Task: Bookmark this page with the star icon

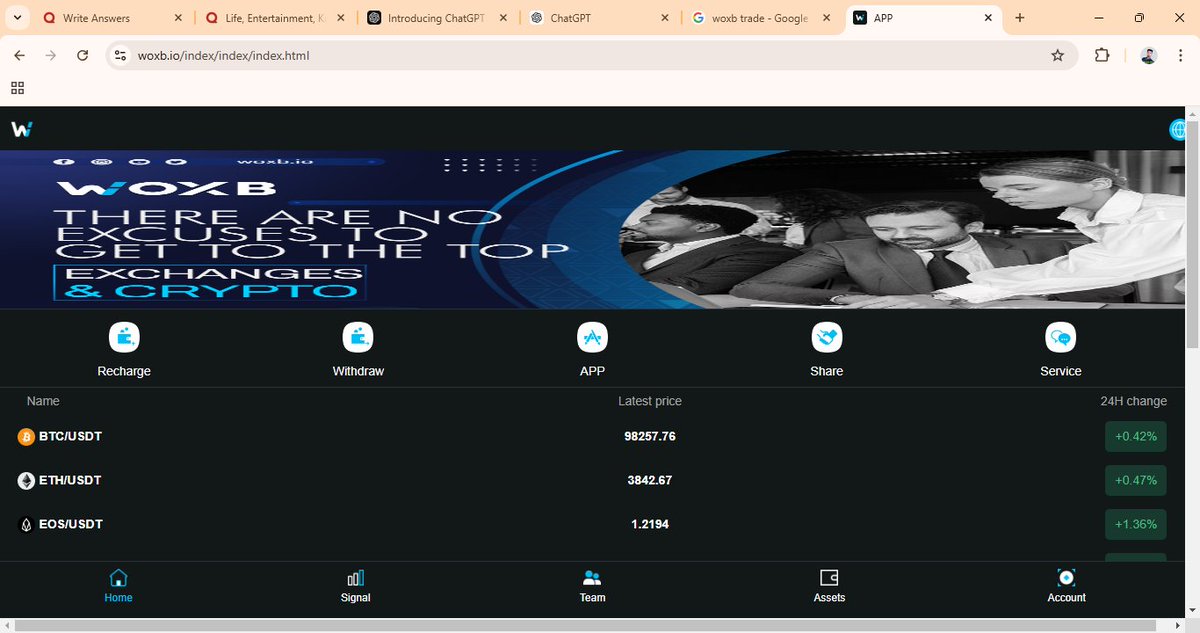Action: [1057, 56]
